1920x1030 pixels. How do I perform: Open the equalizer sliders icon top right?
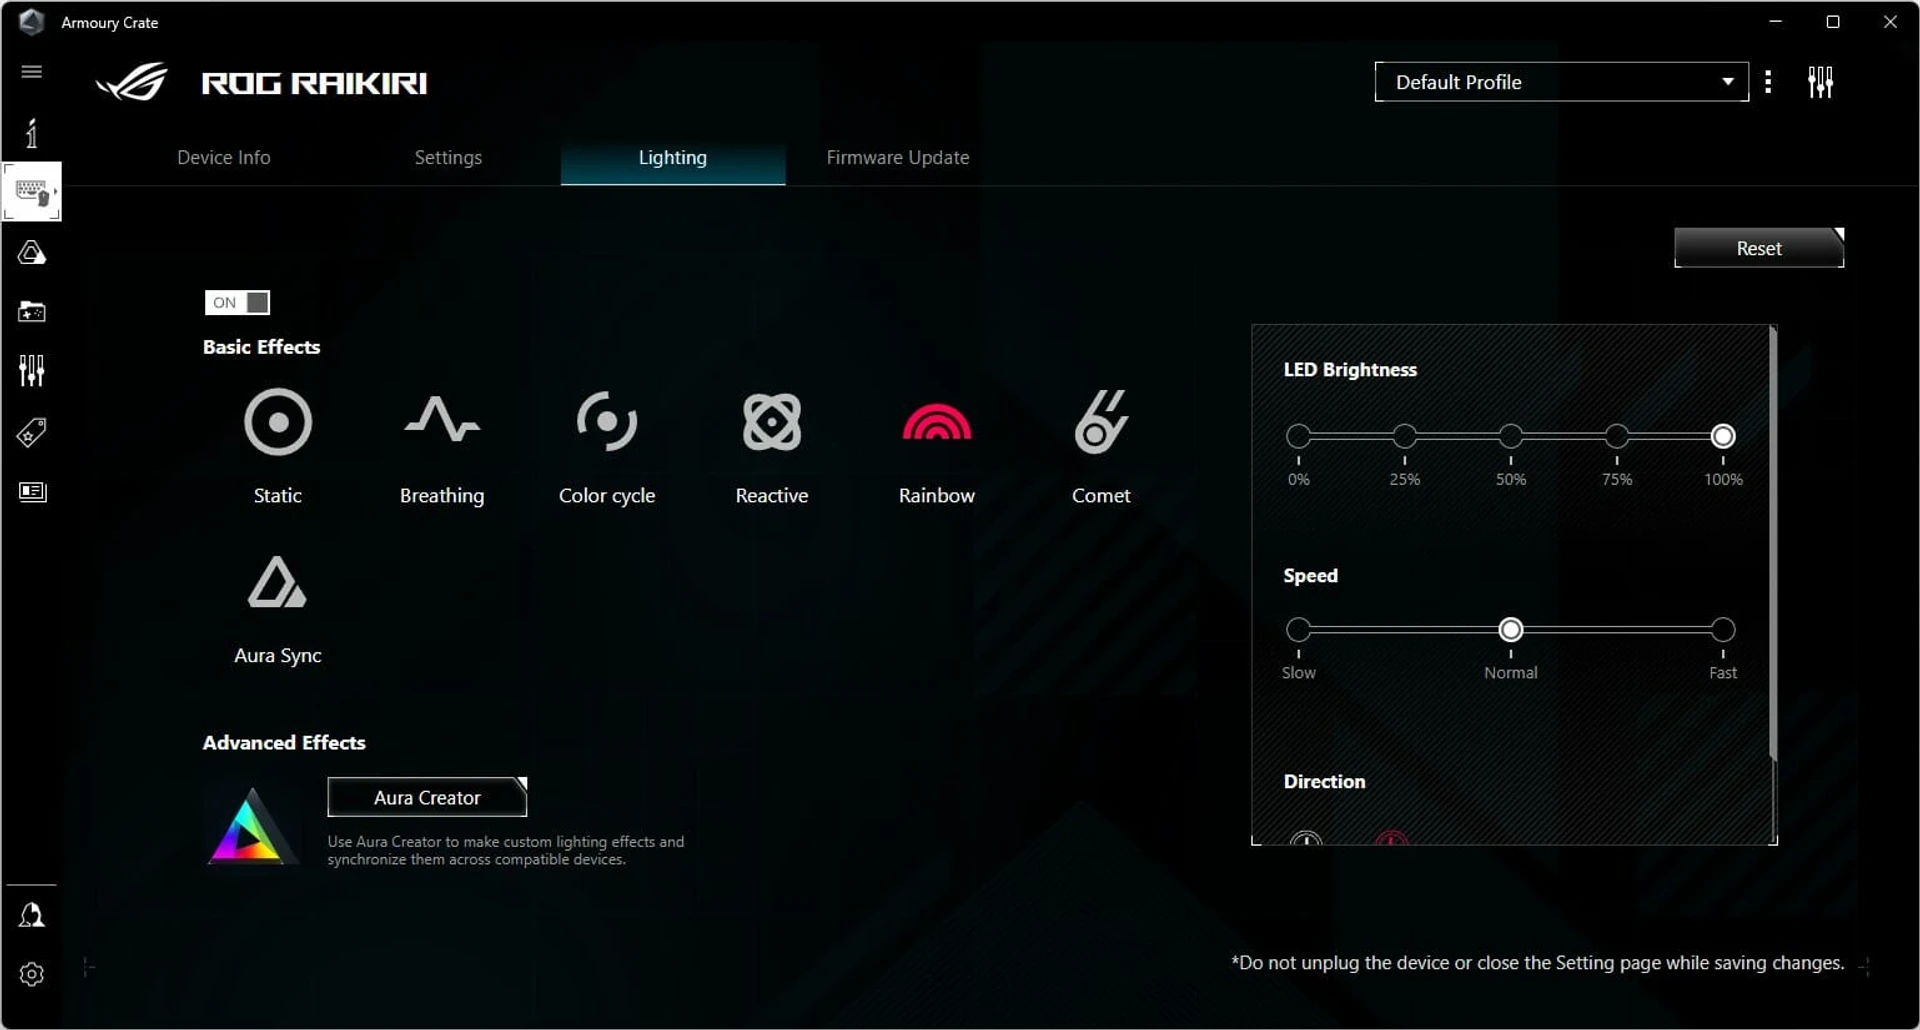coord(1821,82)
